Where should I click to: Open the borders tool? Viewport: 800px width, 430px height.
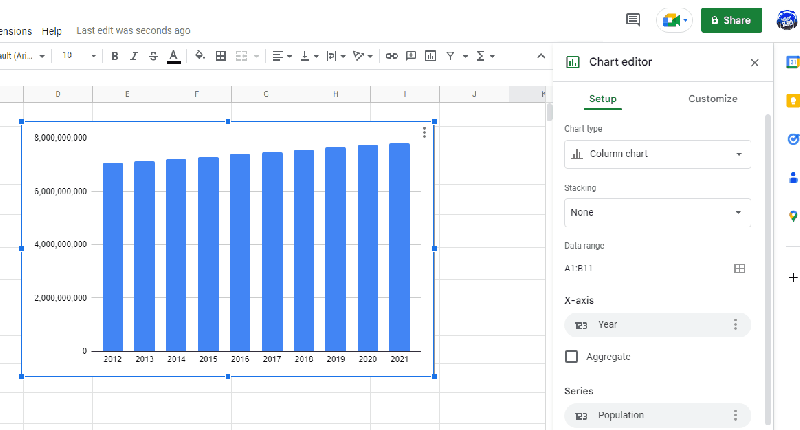[x=220, y=56]
